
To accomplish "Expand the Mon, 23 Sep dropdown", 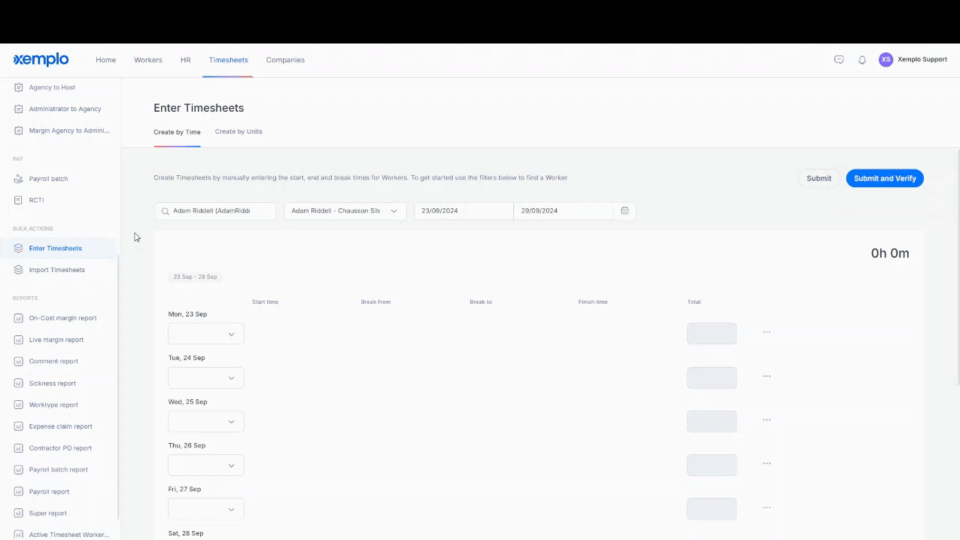I will point(206,334).
